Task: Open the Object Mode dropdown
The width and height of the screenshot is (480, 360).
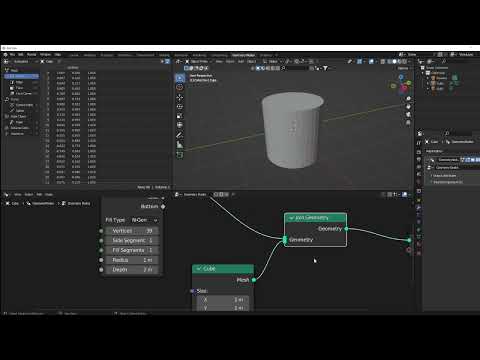Action: tap(199, 61)
